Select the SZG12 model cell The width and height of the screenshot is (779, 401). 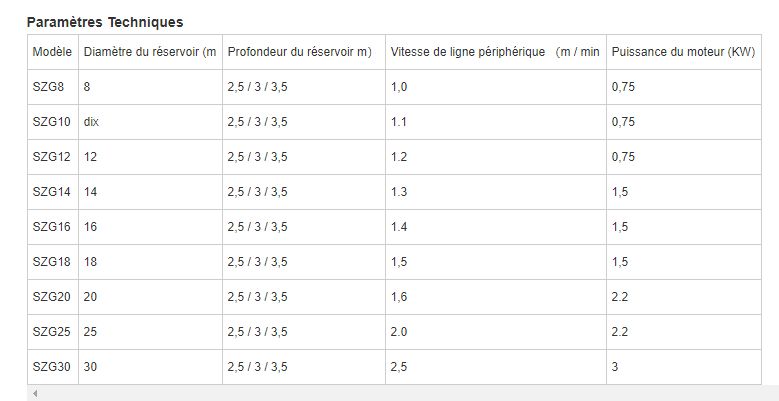coord(51,157)
